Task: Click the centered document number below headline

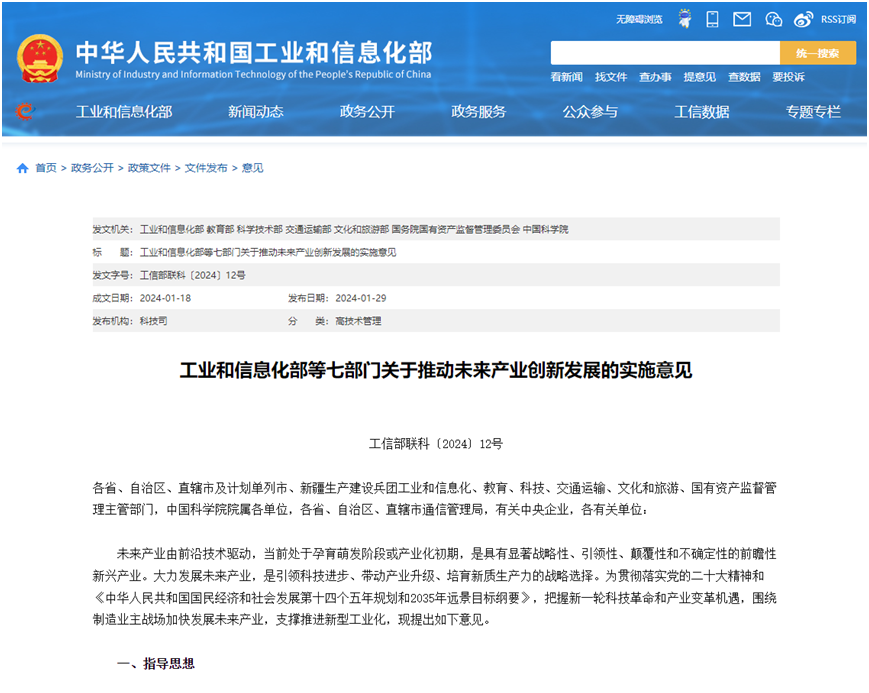Action: tap(436, 444)
